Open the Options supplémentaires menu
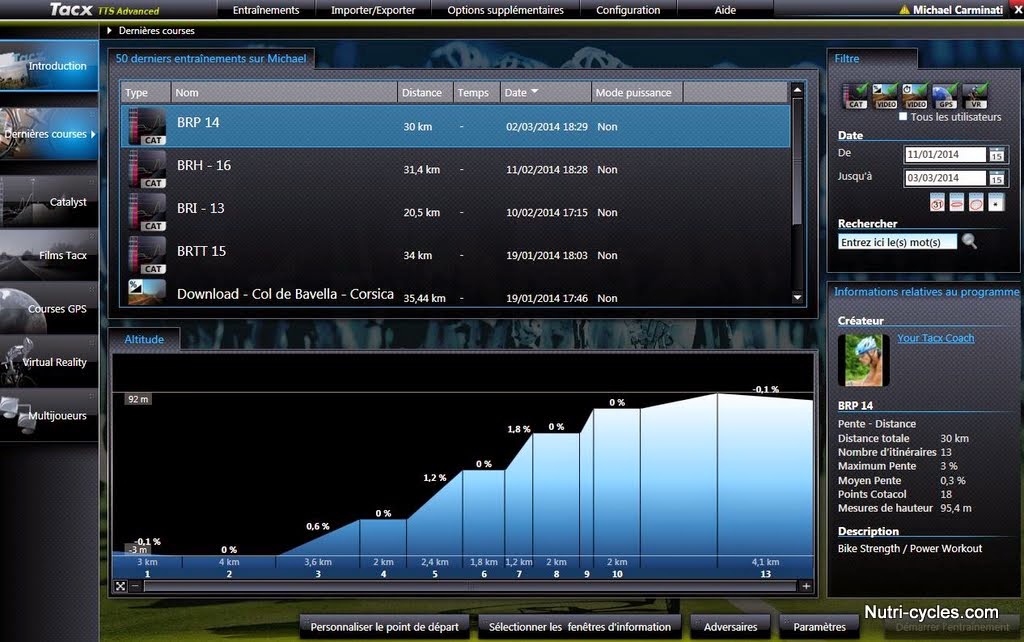This screenshot has height=642, width=1024. click(505, 10)
